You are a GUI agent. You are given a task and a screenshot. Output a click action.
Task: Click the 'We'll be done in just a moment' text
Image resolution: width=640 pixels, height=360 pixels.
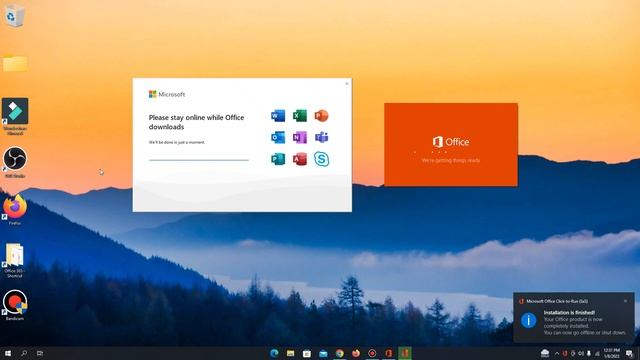[177, 142]
